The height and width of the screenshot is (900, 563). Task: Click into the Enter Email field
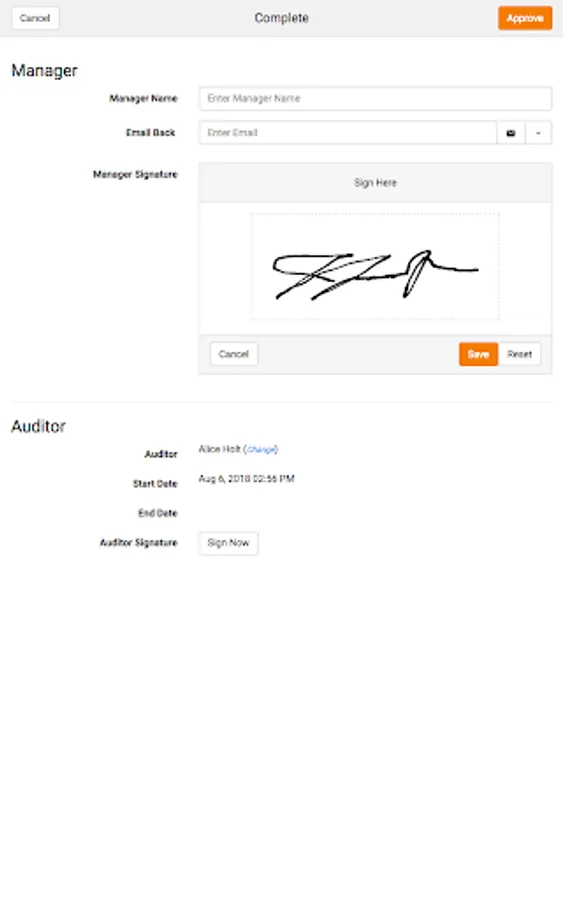point(348,133)
